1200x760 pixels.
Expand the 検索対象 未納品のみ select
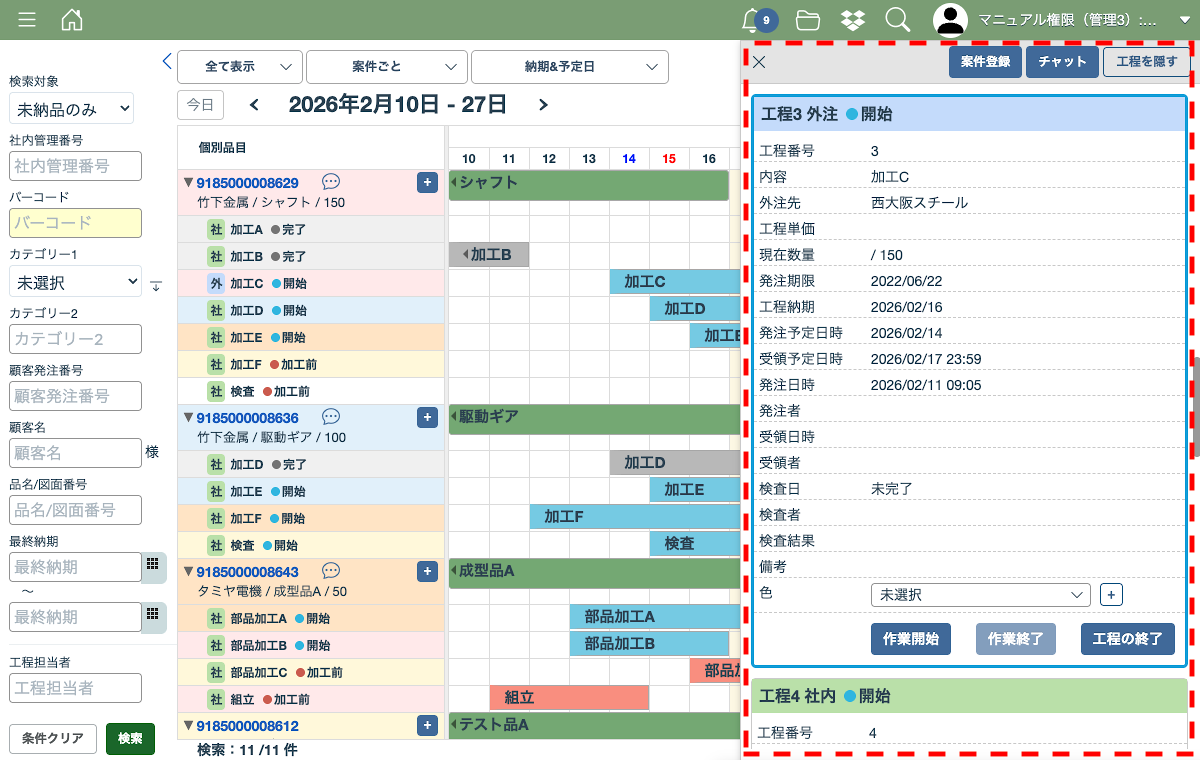tap(71, 108)
